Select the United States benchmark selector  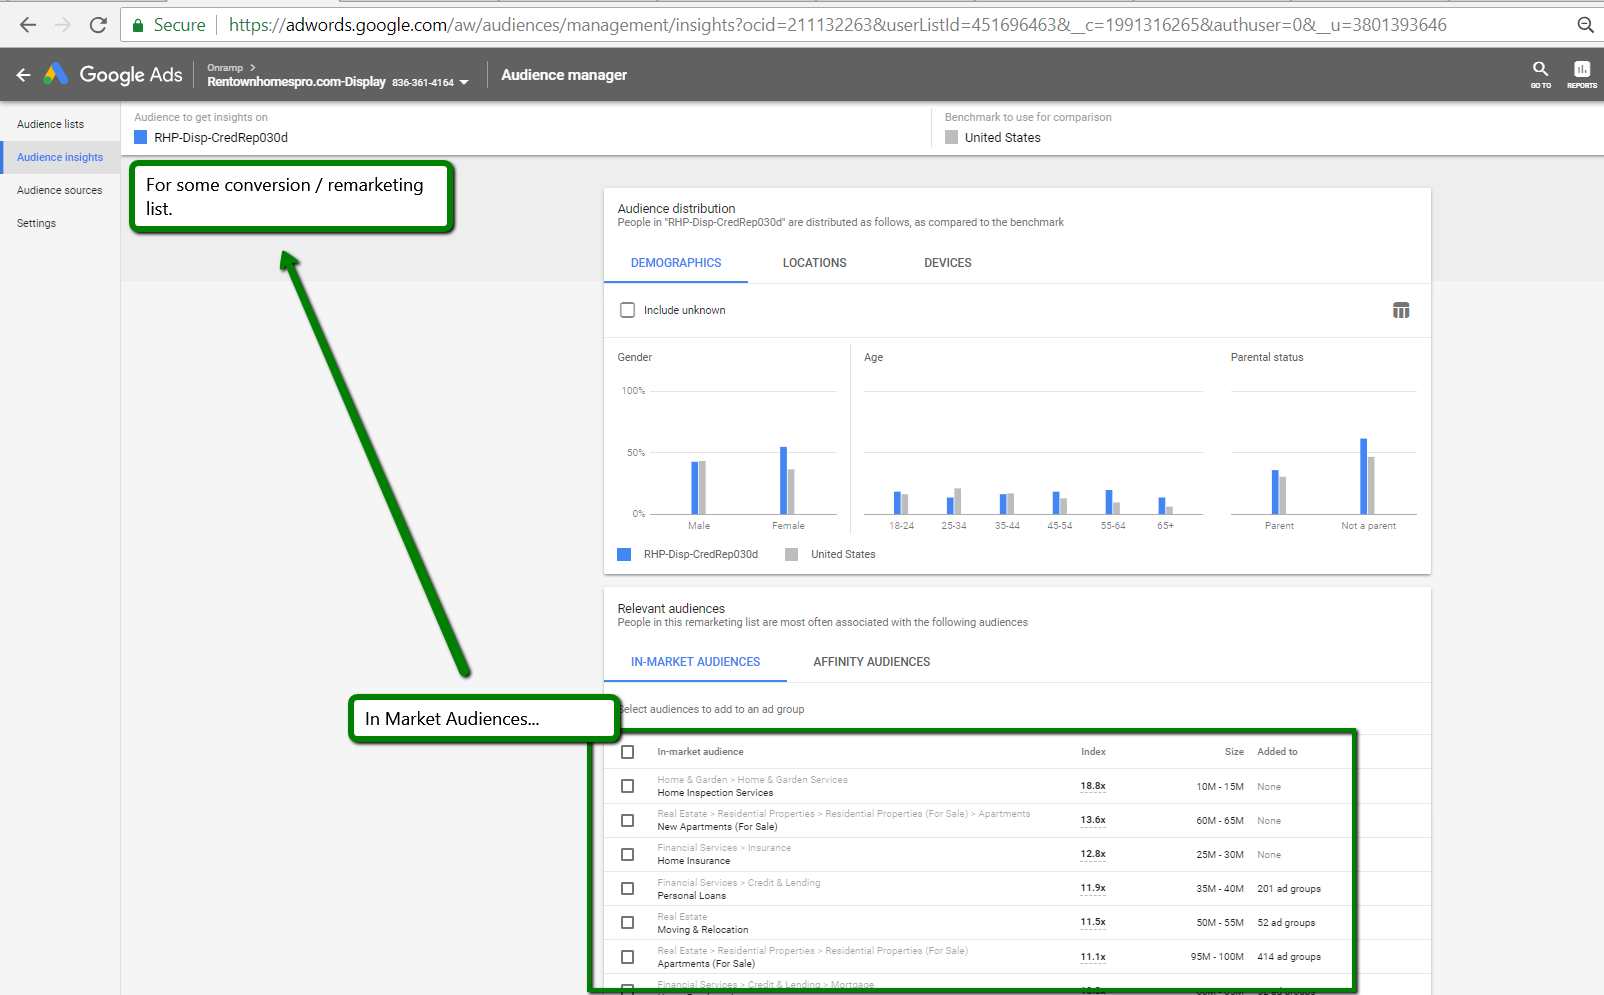1002,138
